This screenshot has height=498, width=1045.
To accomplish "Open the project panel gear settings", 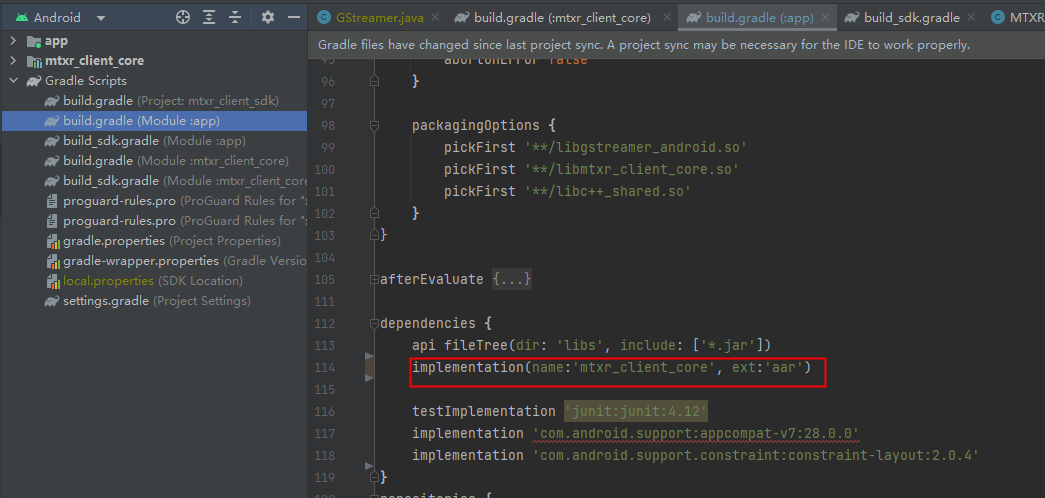I will (x=268, y=18).
